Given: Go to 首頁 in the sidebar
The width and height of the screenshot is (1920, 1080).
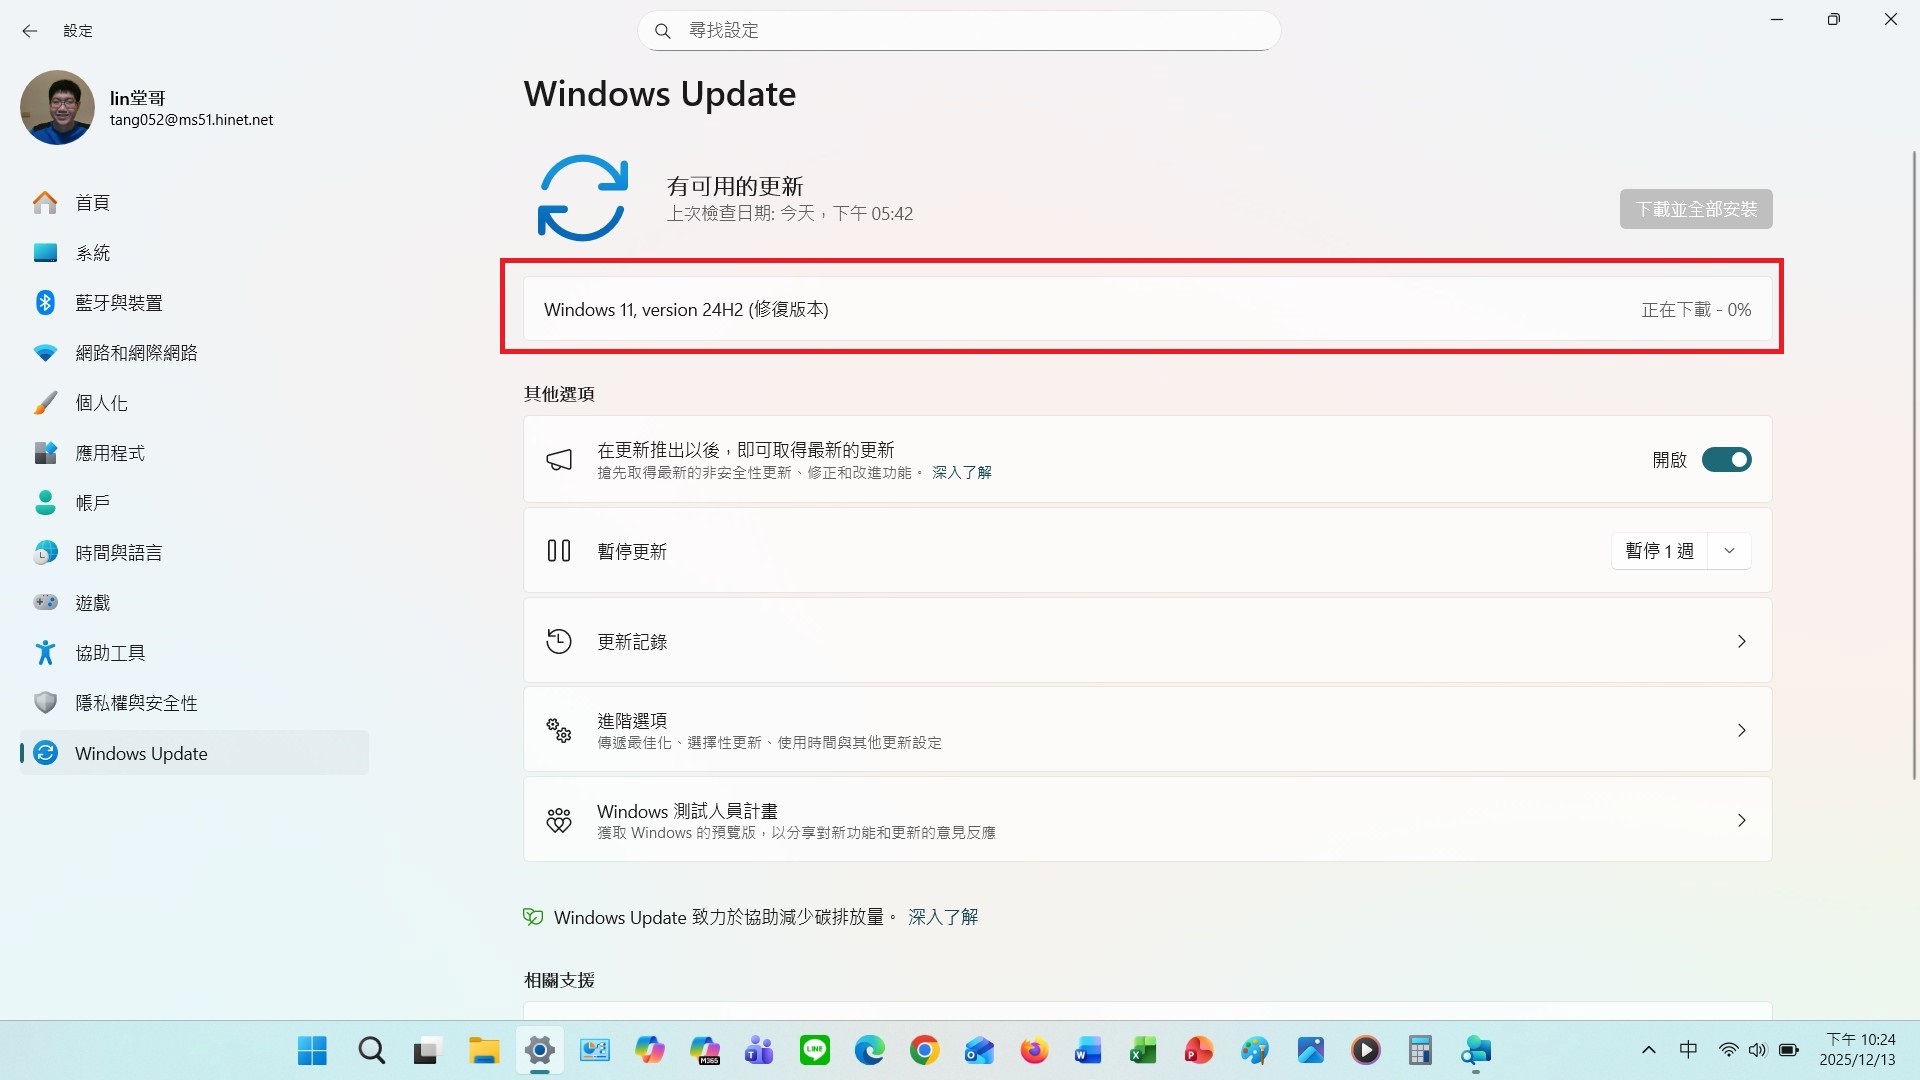Looking at the screenshot, I should [x=92, y=202].
